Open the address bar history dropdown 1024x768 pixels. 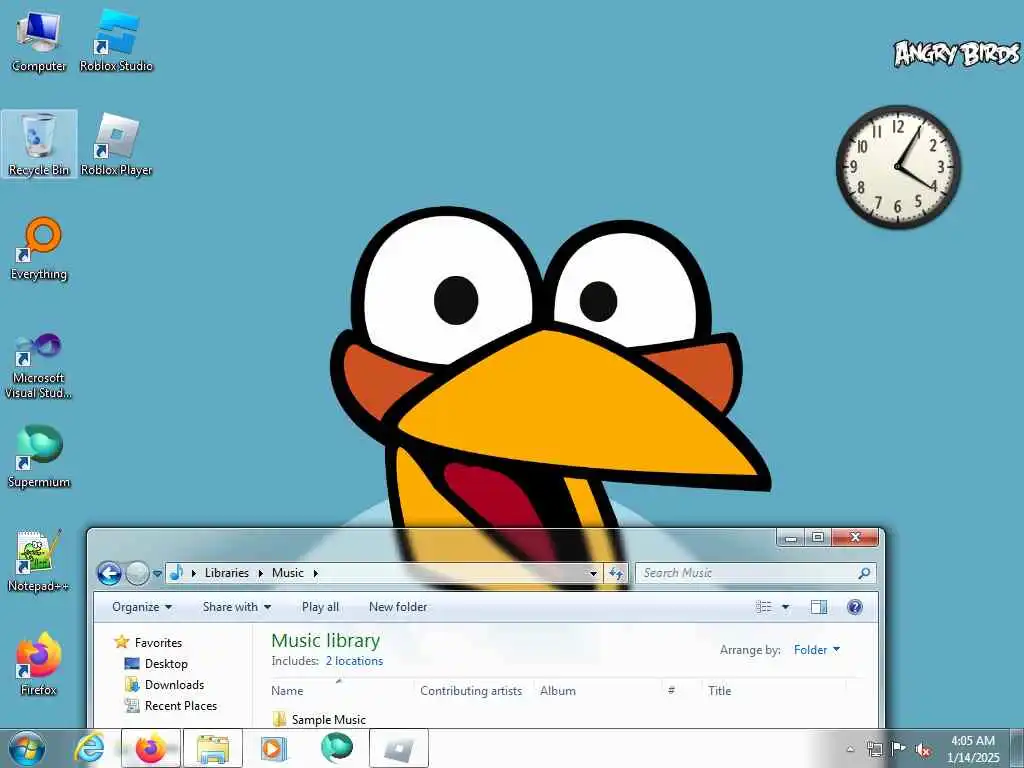pos(593,573)
